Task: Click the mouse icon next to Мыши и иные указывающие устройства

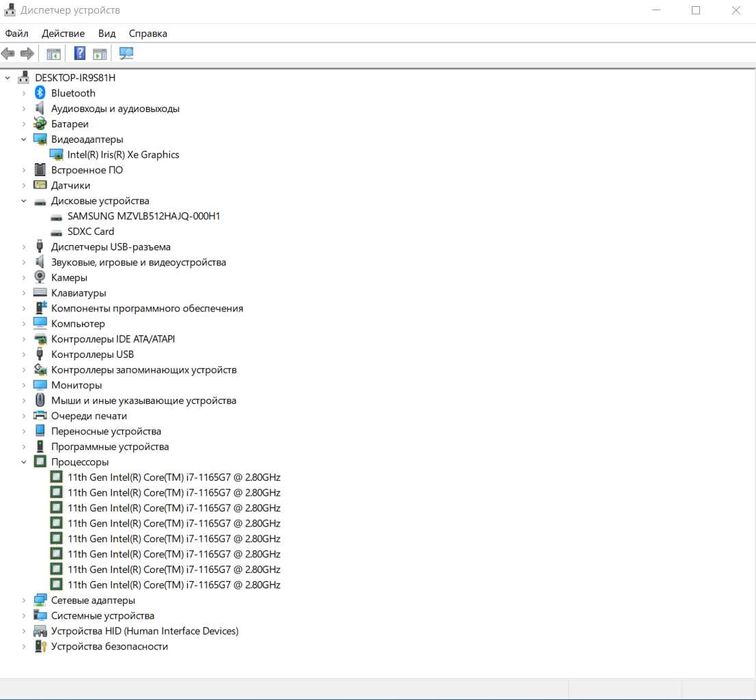Action: tap(40, 400)
